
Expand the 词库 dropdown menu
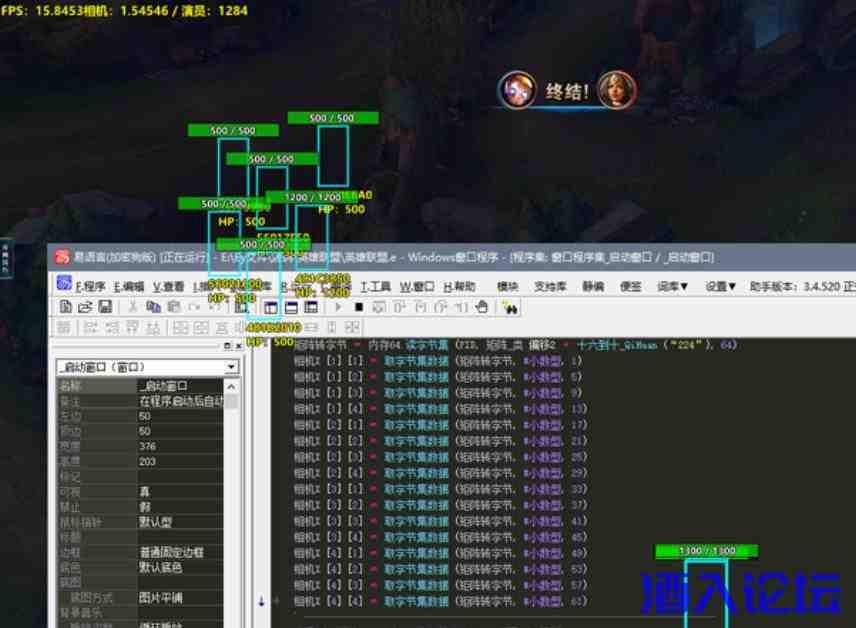coord(673,286)
